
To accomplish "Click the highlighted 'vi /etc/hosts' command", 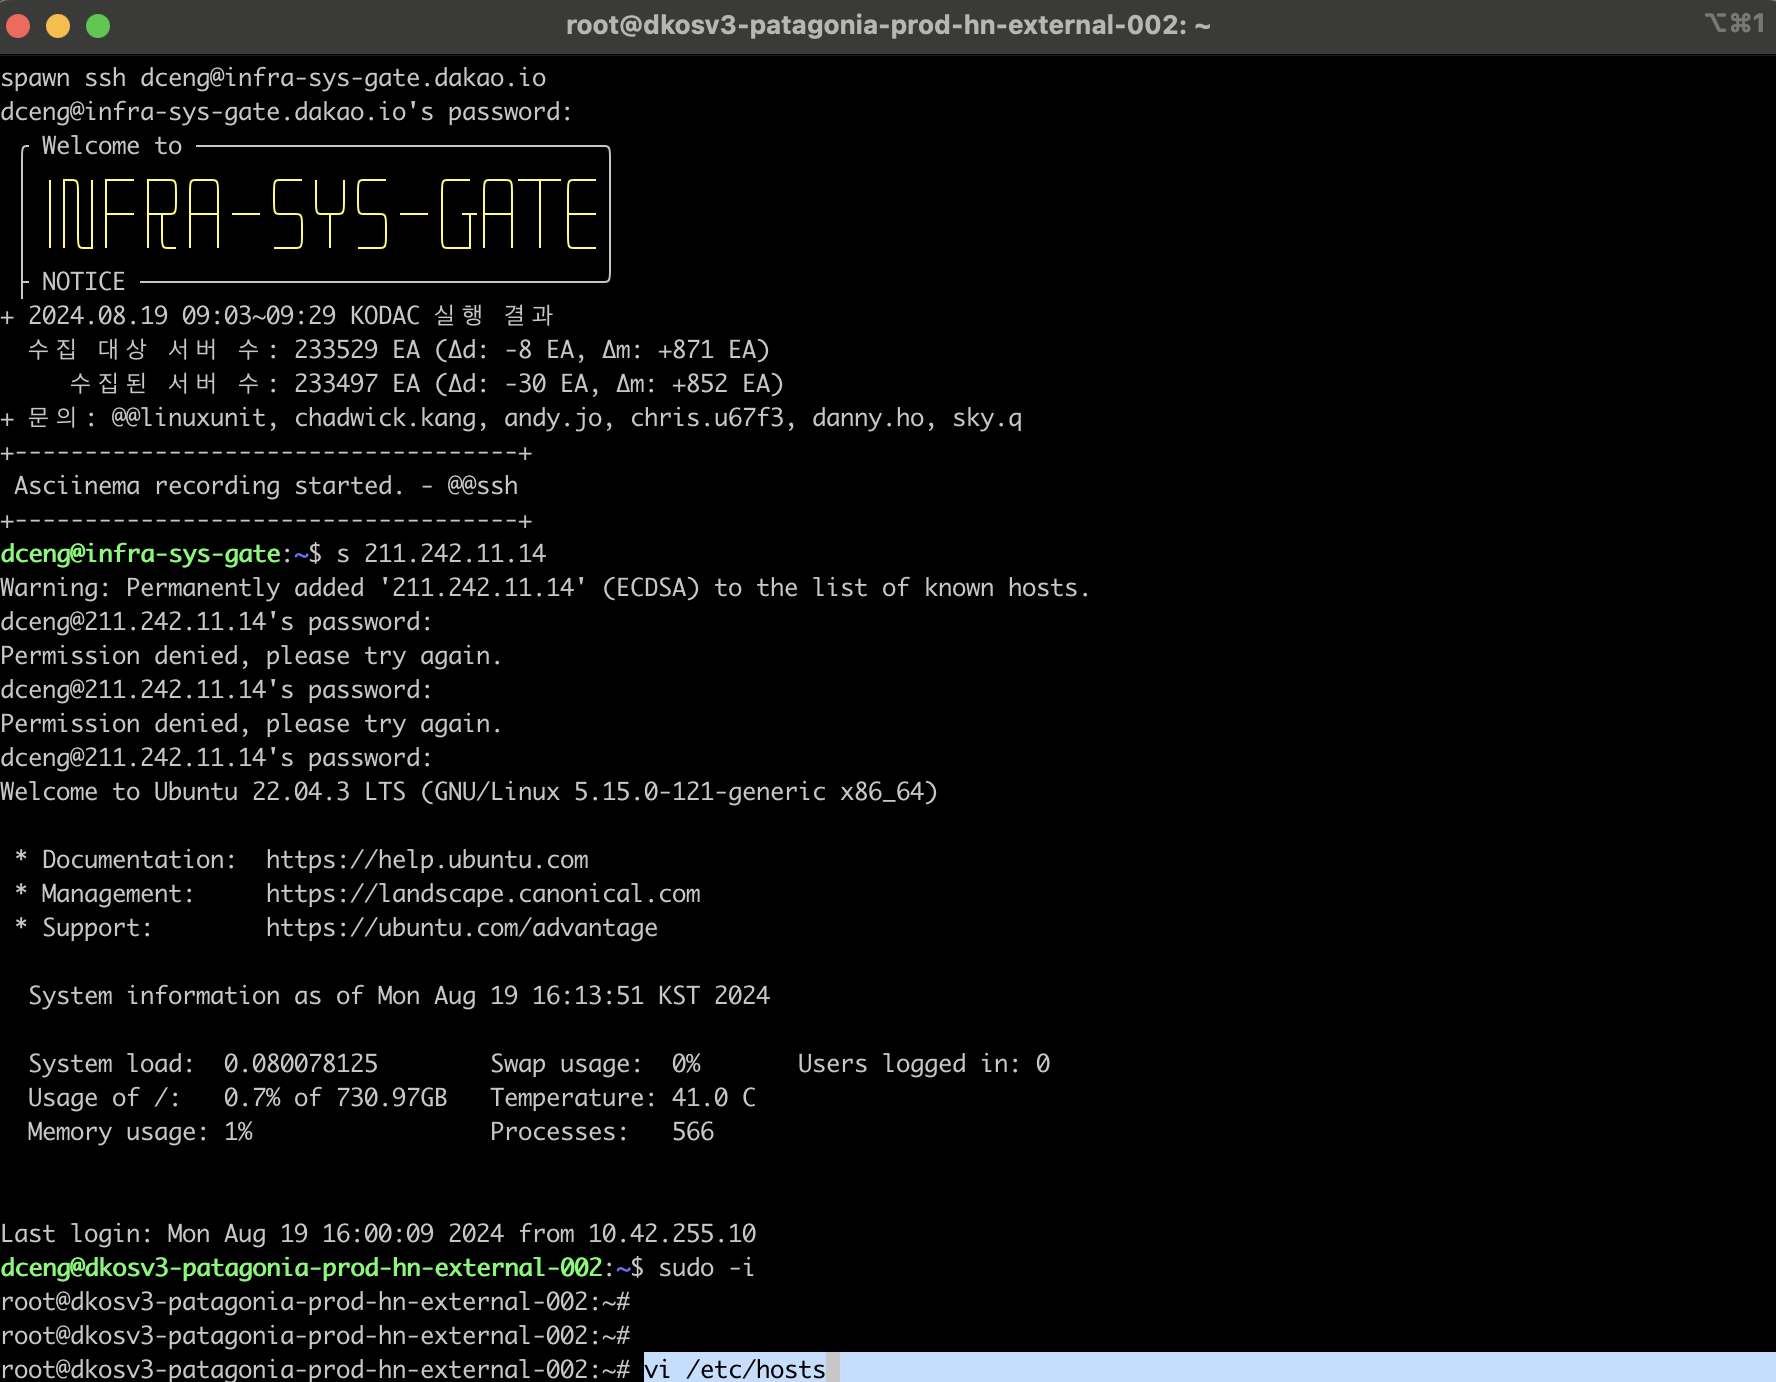I will (735, 1369).
